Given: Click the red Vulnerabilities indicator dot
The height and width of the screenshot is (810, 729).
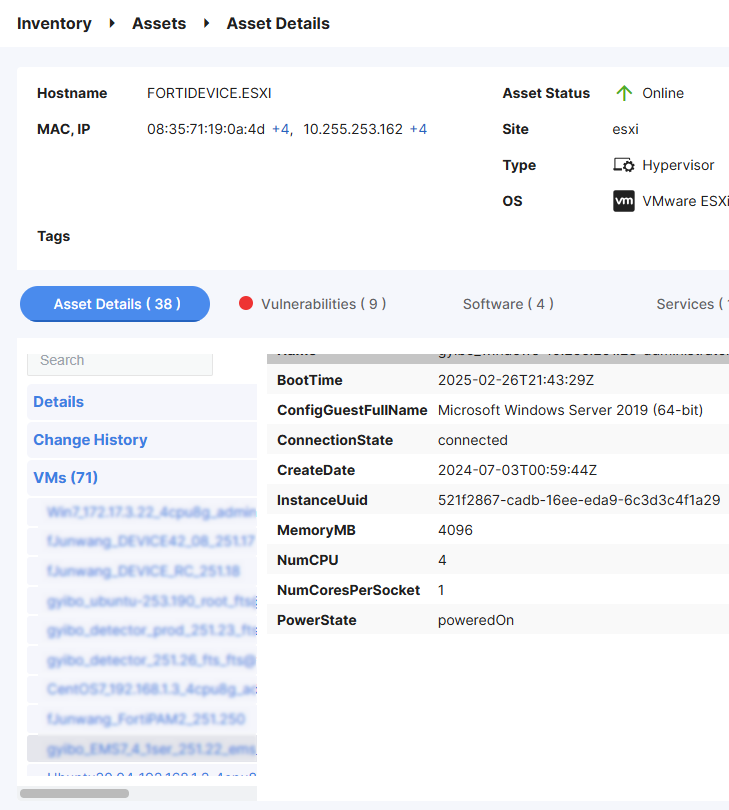Looking at the screenshot, I should [x=246, y=304].
